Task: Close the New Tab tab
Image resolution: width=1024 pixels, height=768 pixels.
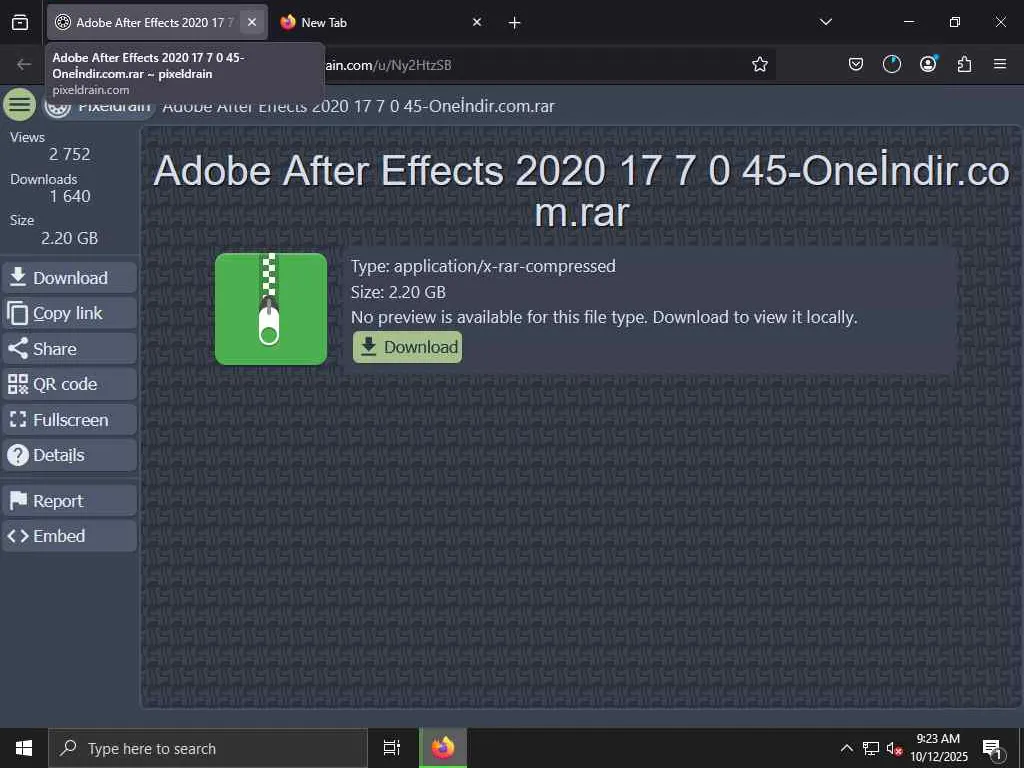Action: [x=477, y=22]
